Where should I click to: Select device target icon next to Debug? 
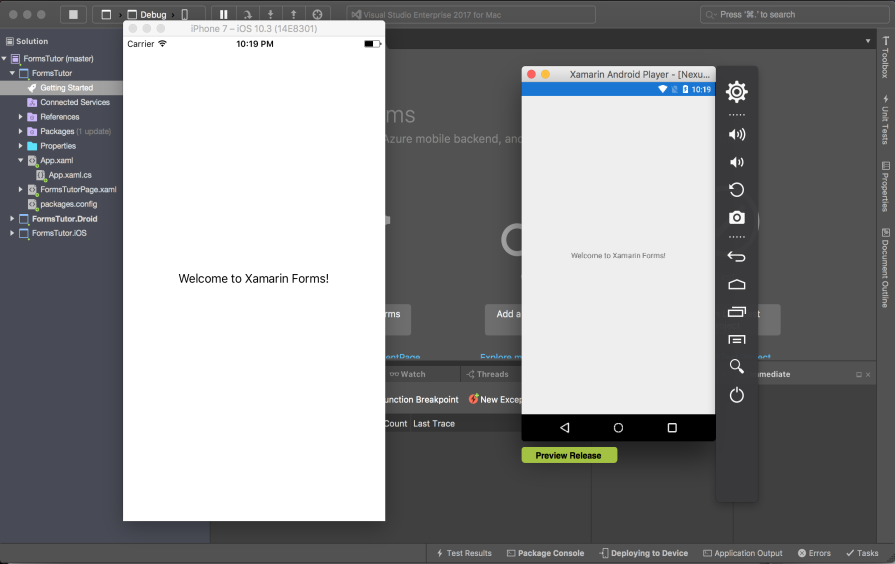185,14
